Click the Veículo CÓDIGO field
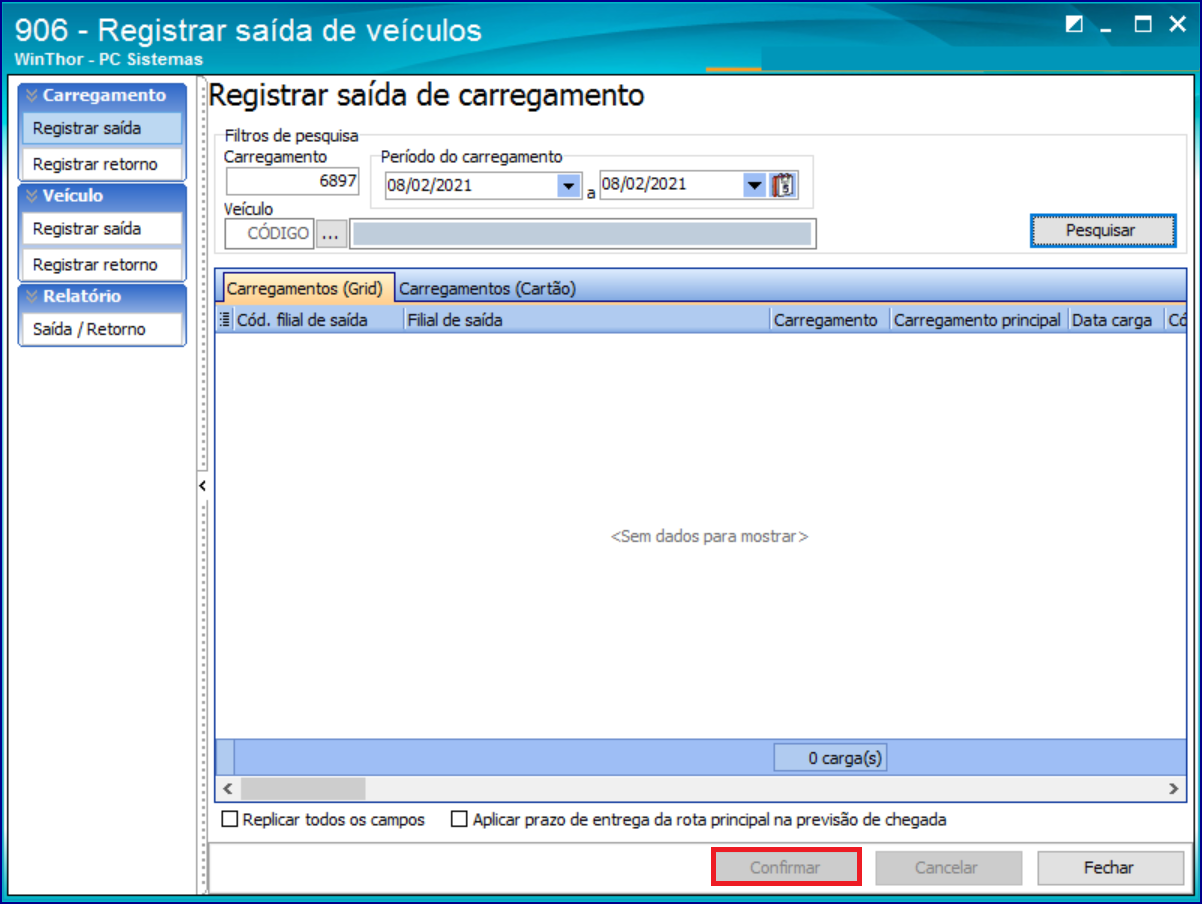The height and width of the screenshot is (904, 1202). point(269,234)
